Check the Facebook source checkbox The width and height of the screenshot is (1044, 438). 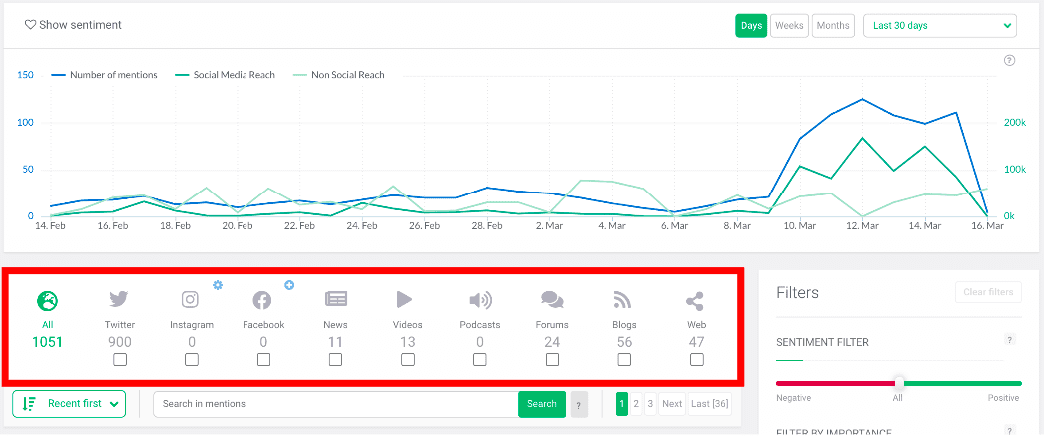264,359
